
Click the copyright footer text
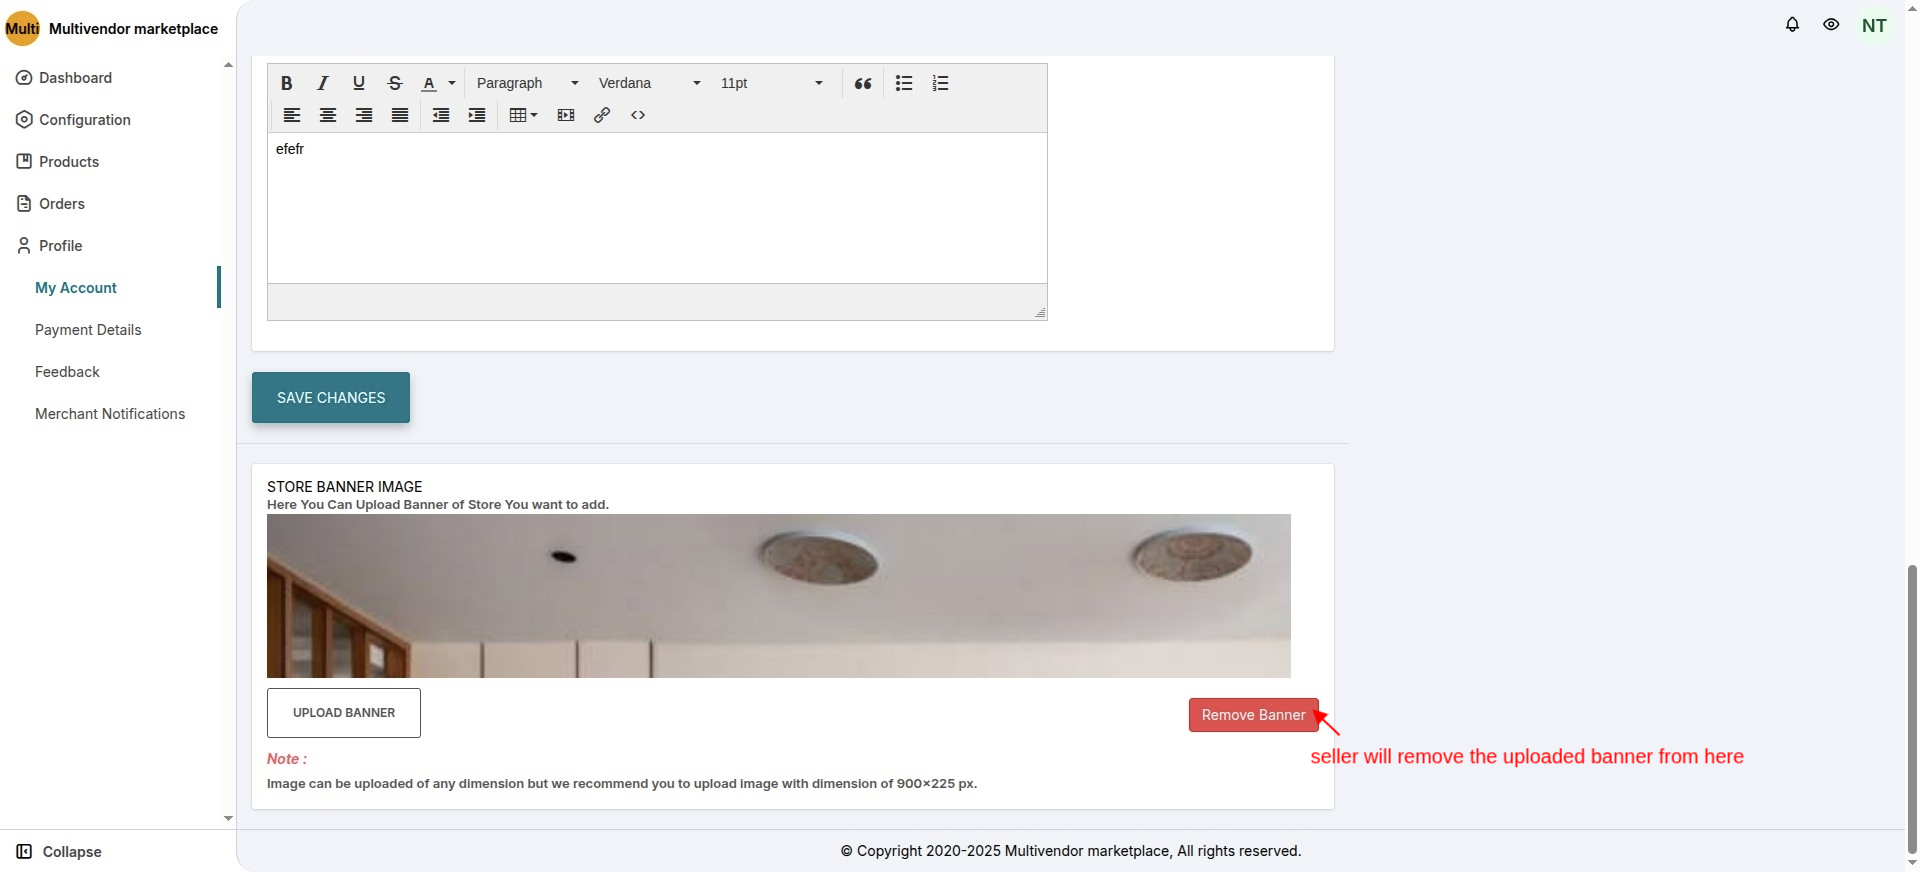pos(1071,851)
